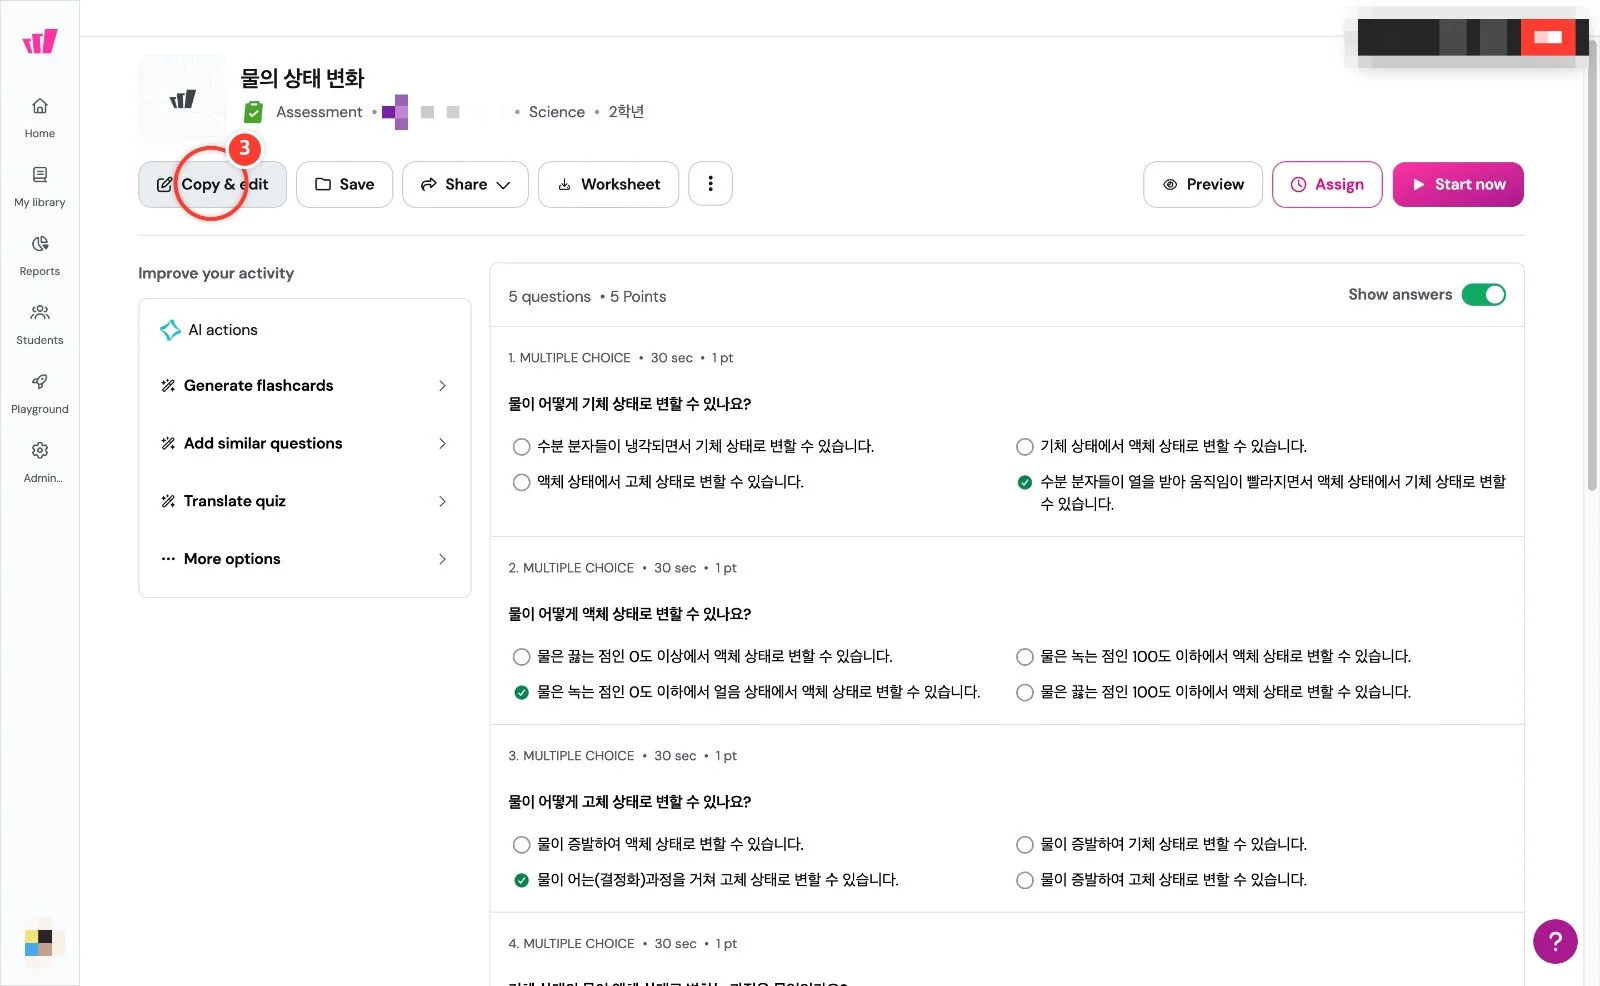
Task: Click question 3 text '물이 어떻게 고체 상태로'
Action: coord(629,802)
